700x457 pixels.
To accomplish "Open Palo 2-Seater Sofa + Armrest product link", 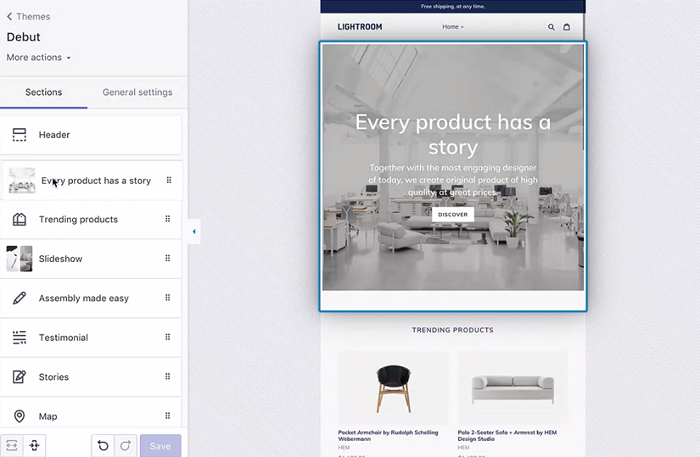I will (x=507, y=436).
